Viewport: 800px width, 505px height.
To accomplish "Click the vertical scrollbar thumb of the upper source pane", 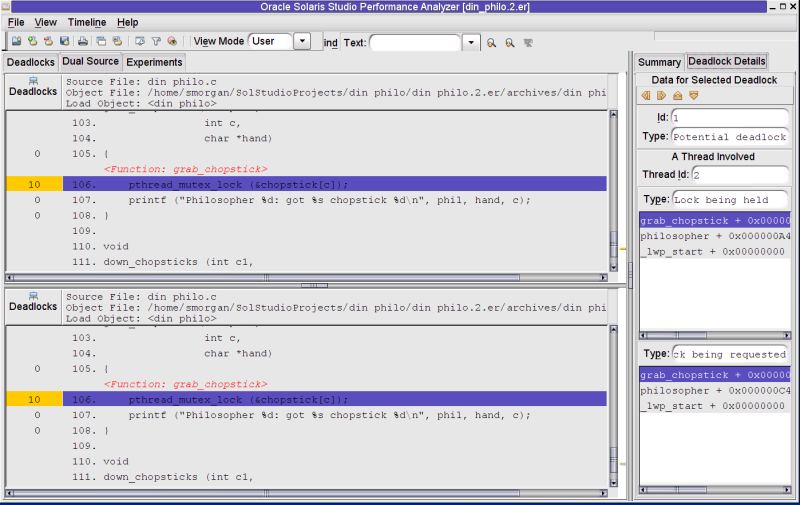I will 614,244.
